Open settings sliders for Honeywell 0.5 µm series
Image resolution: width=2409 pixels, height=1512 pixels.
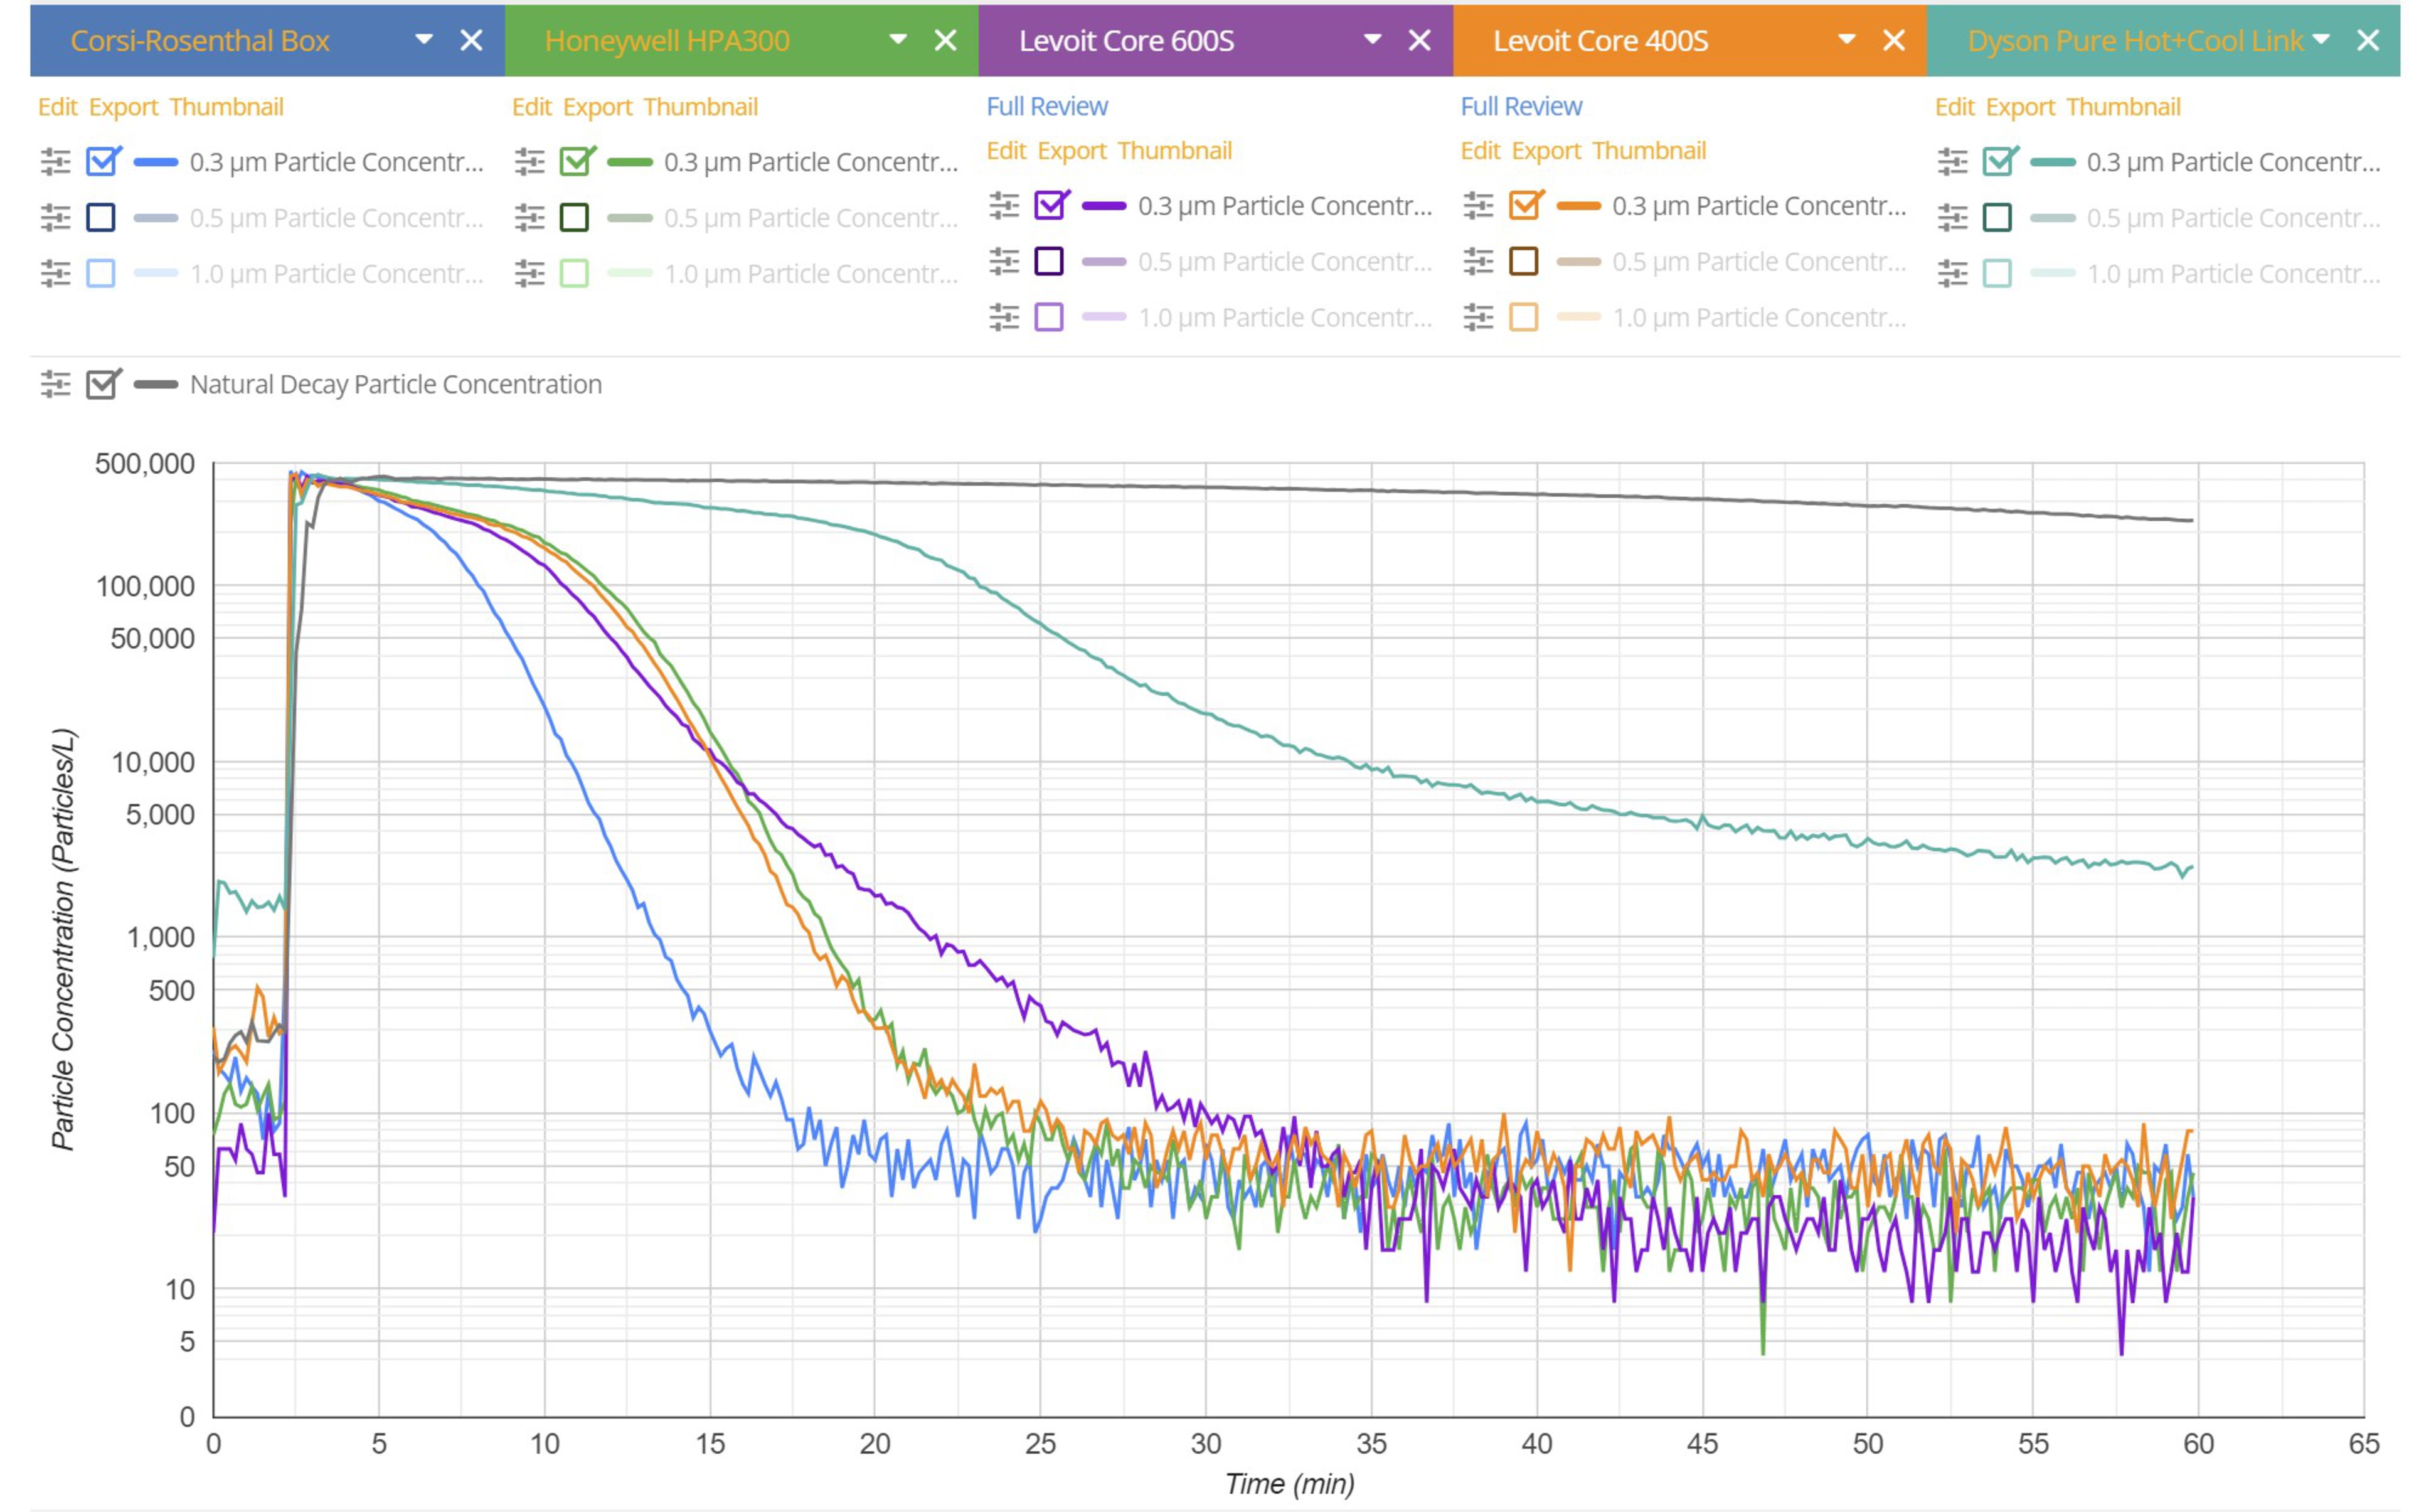click(529, 217)
